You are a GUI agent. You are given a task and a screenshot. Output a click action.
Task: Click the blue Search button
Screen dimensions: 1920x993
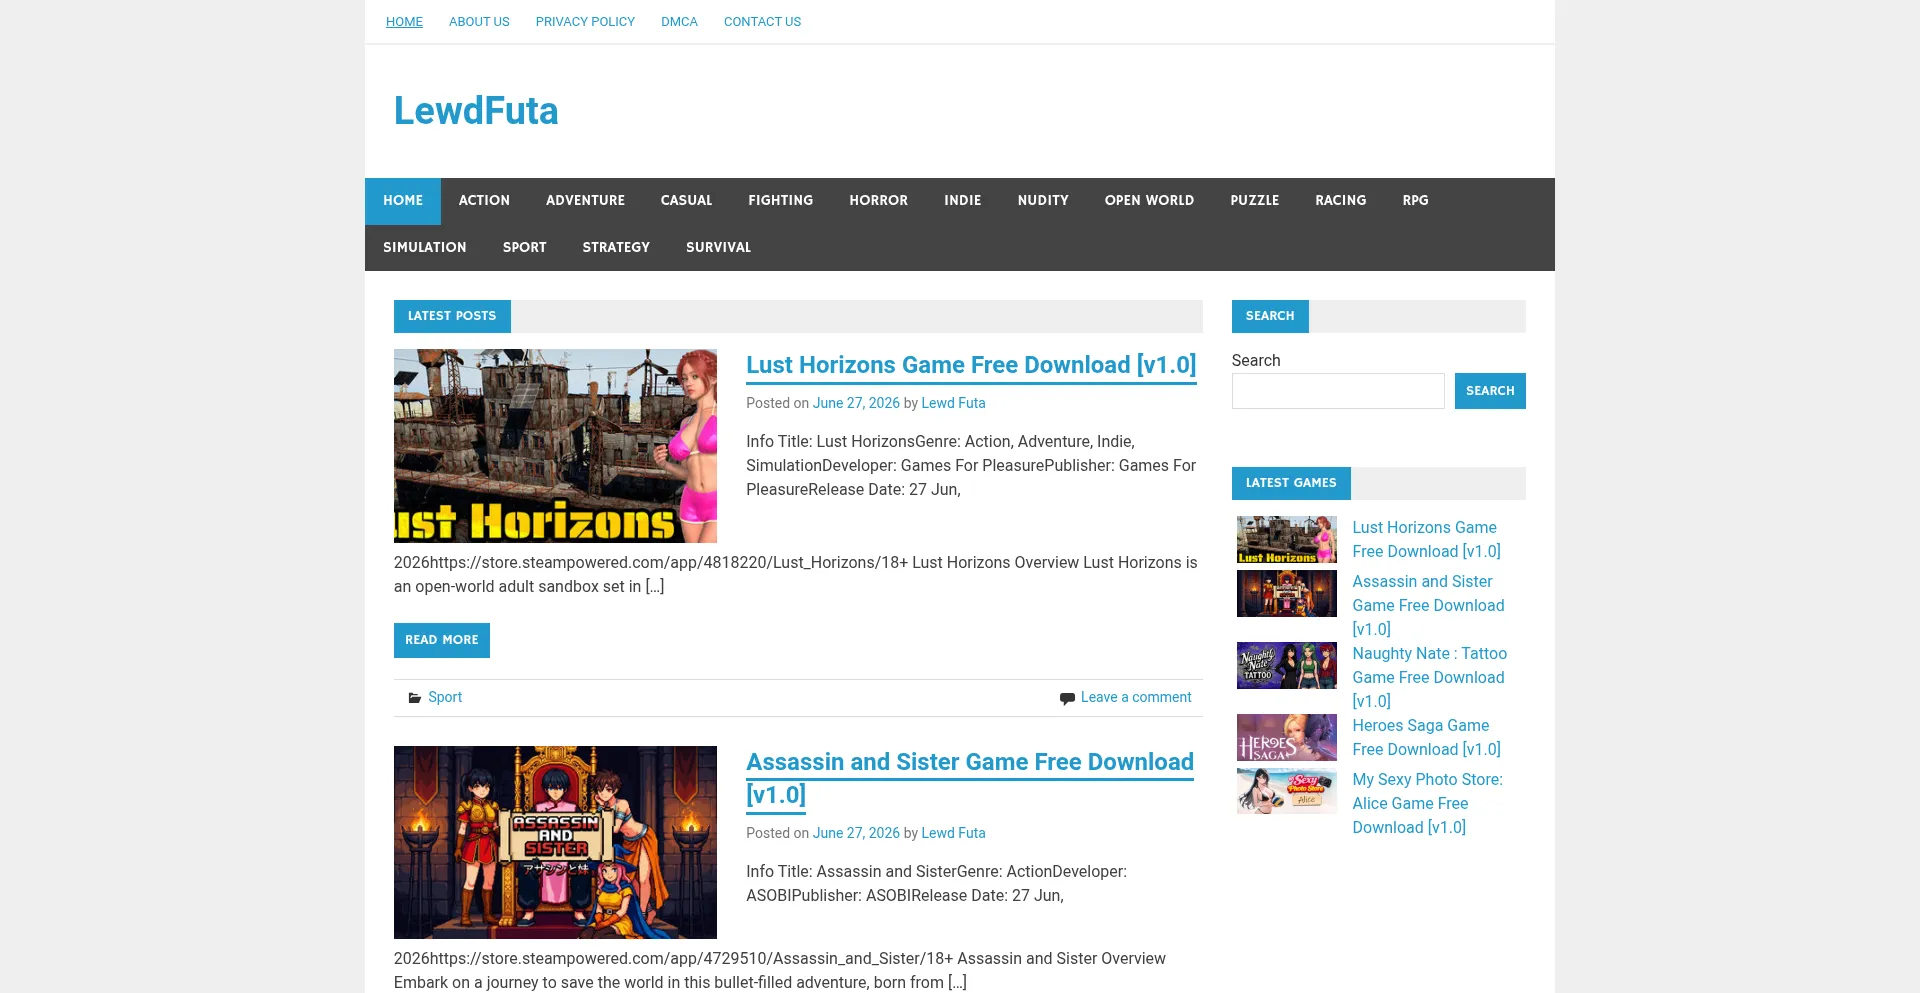click(1490, 391)
